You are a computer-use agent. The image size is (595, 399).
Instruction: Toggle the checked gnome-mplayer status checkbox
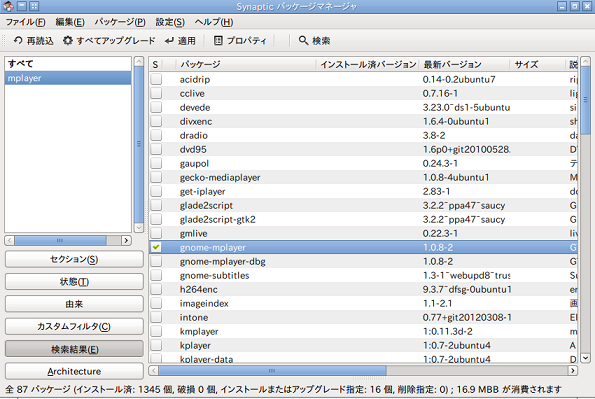tap(156, 248)
